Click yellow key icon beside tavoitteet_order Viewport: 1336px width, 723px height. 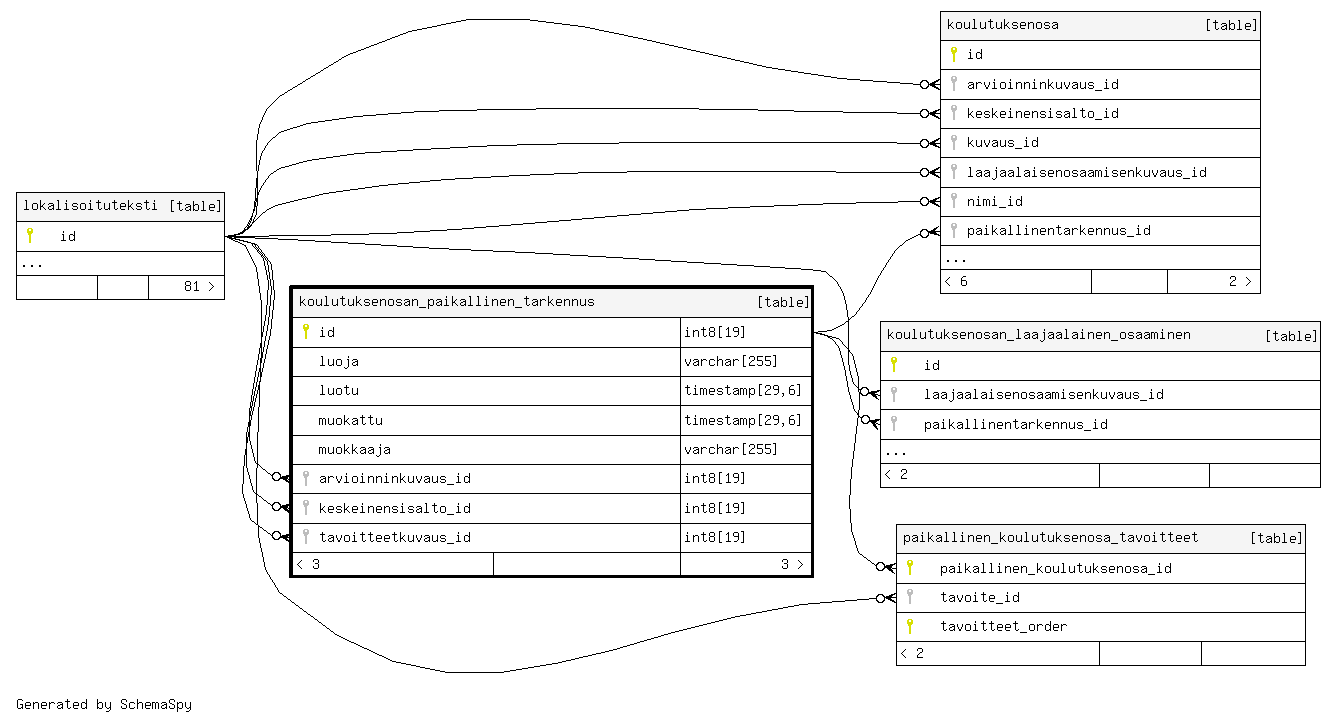(910, 626)
